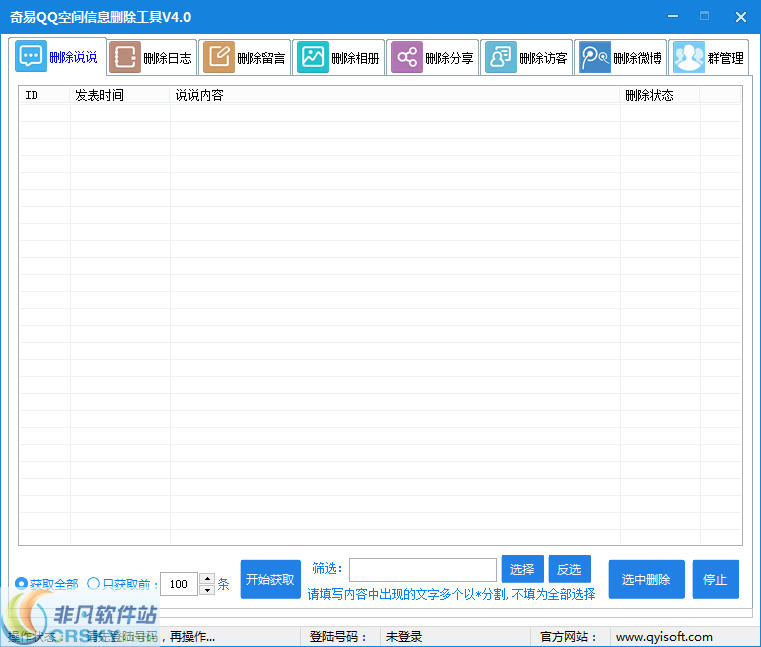Open the www.qyisoft.com website link

(664, 636)
